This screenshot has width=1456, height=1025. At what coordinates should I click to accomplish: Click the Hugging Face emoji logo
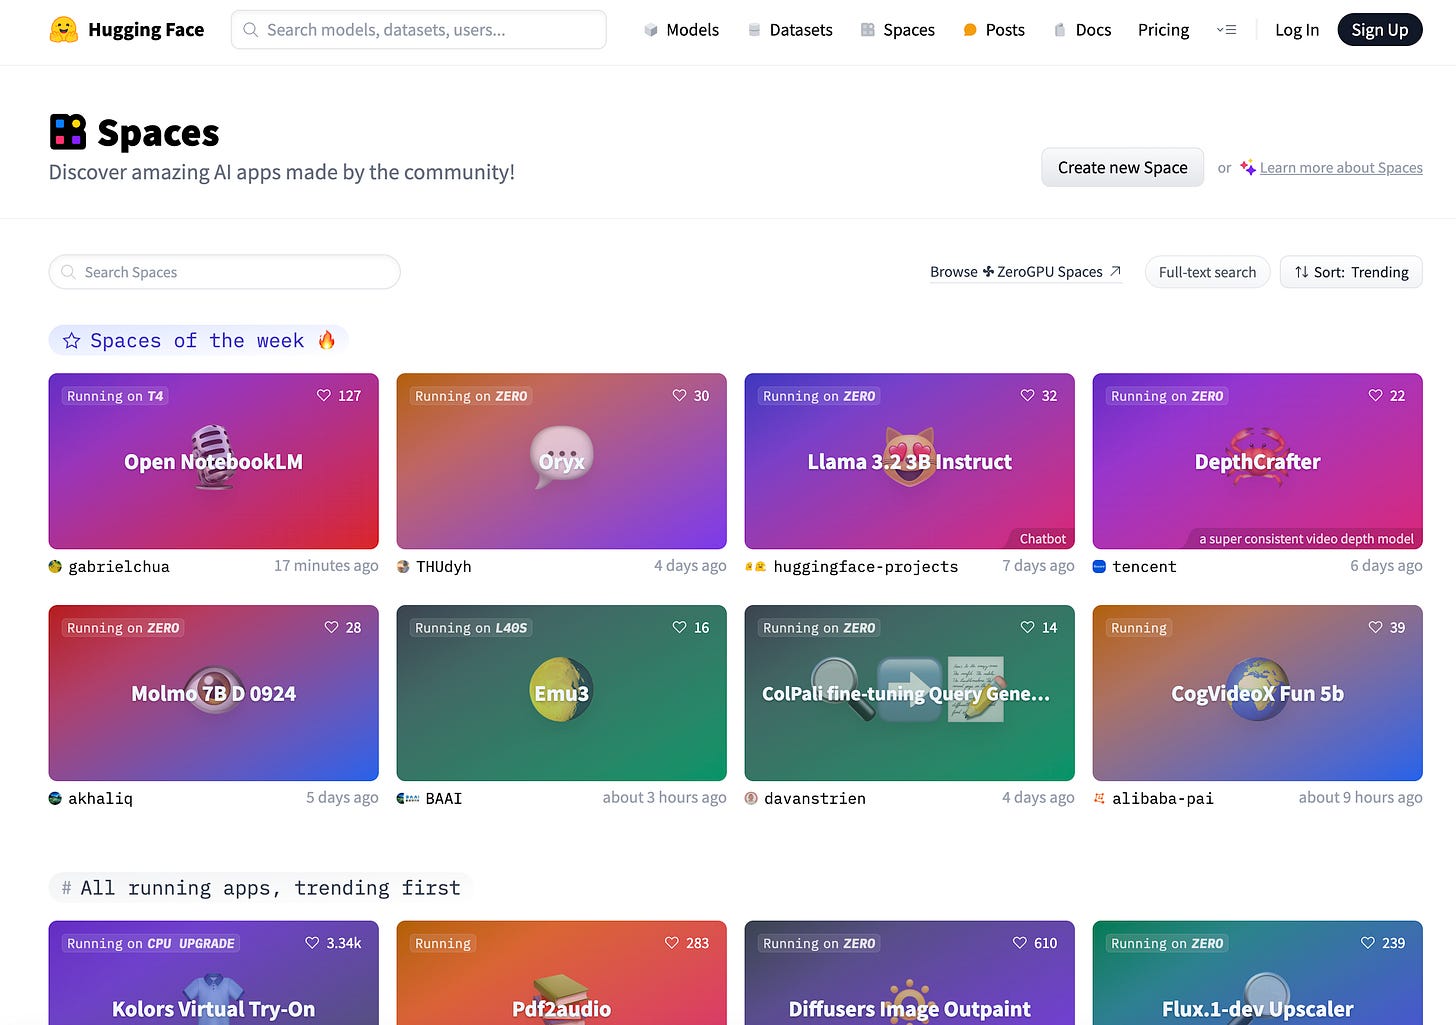pyautogui.click(x=64, y=30)
